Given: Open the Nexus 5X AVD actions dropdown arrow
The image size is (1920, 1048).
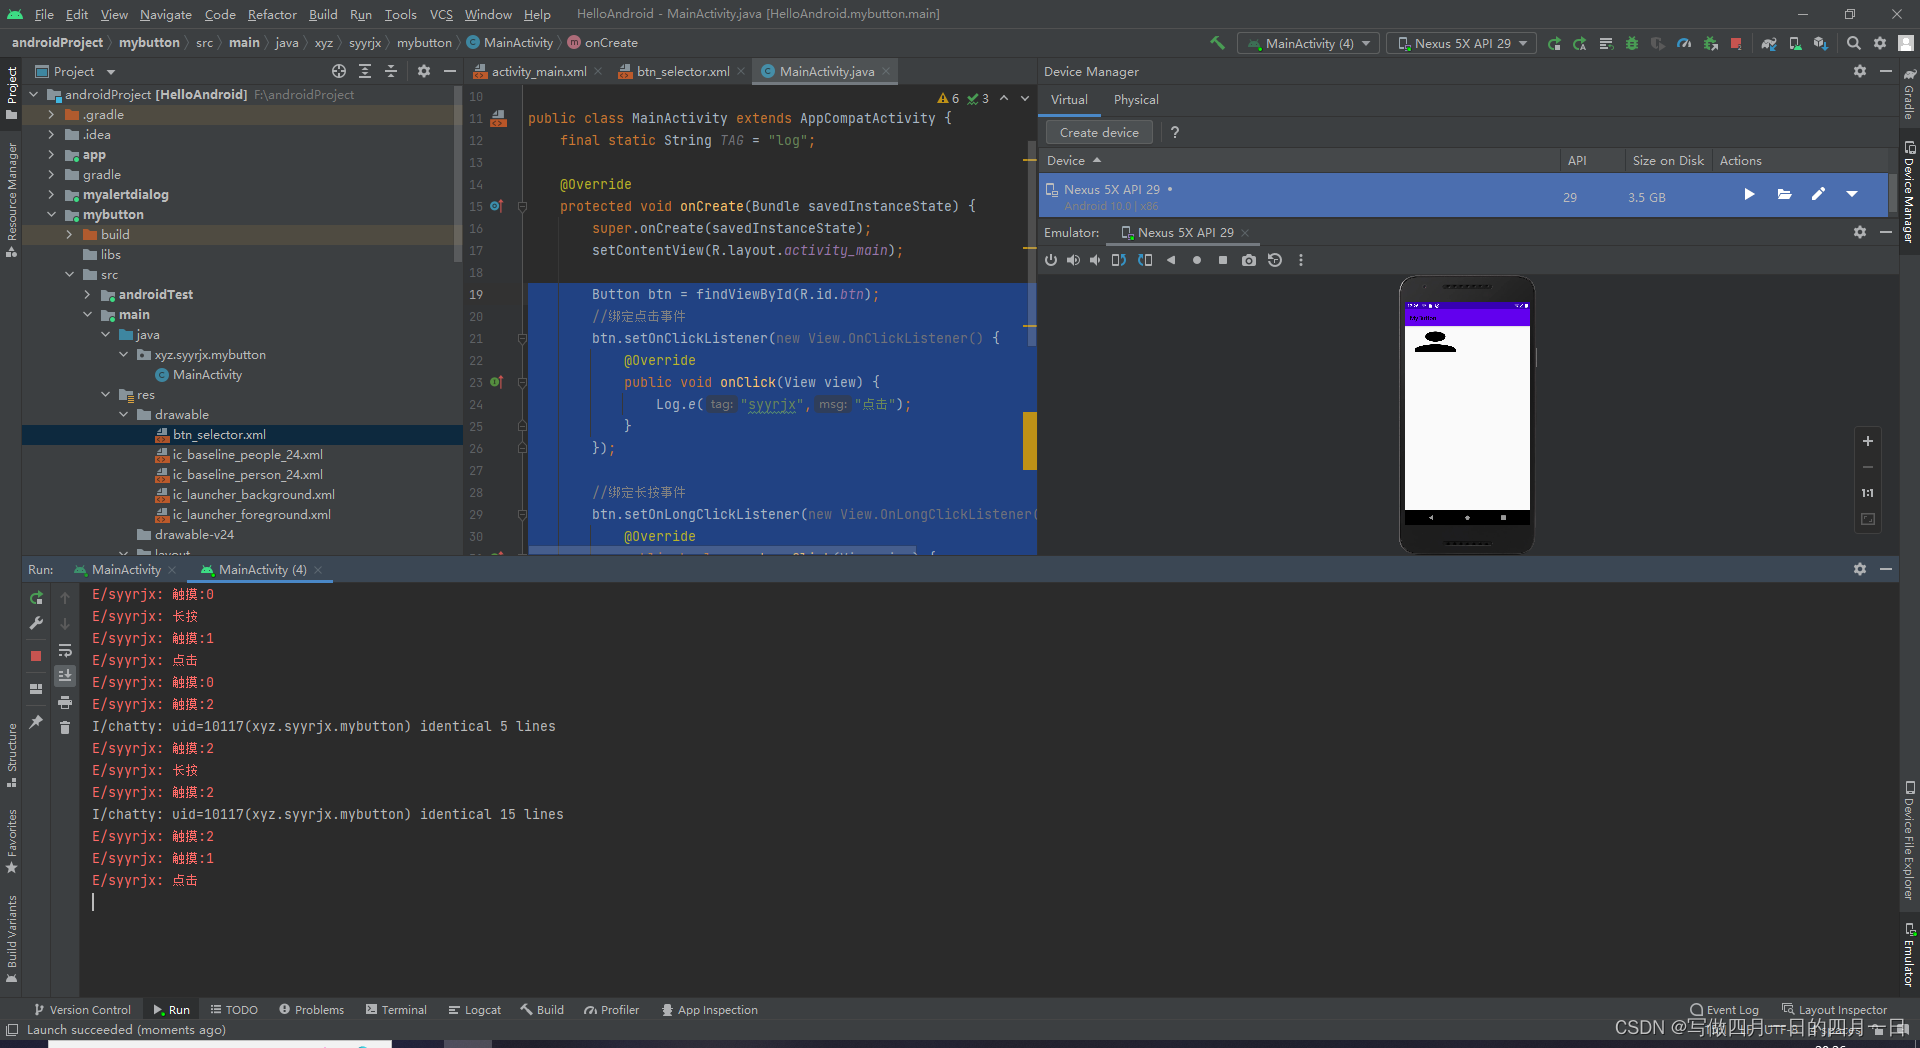Looking at the screenshot, I should click(x=1852, y=194).
